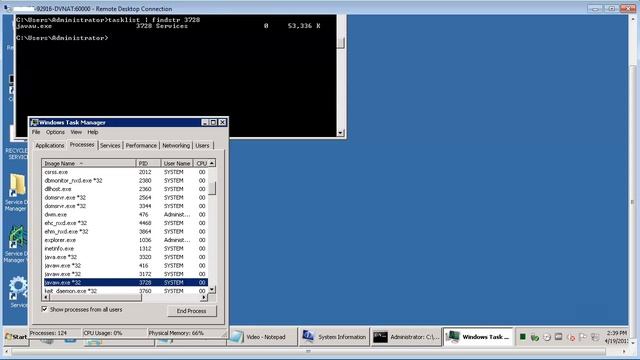
Task: Select dbmonitor_nxd.exe *32 process
Action: coord(125,180)
